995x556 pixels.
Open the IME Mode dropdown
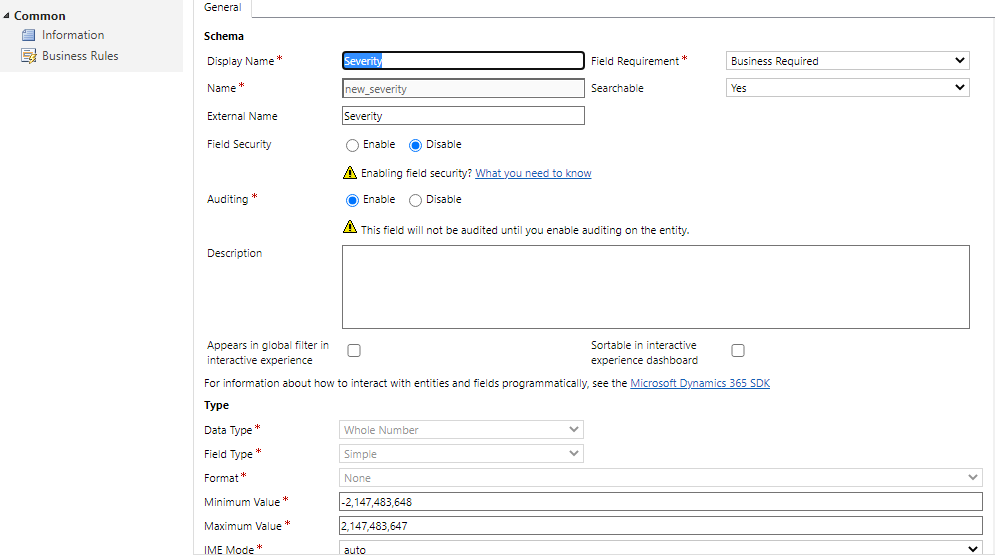(661, 549)
